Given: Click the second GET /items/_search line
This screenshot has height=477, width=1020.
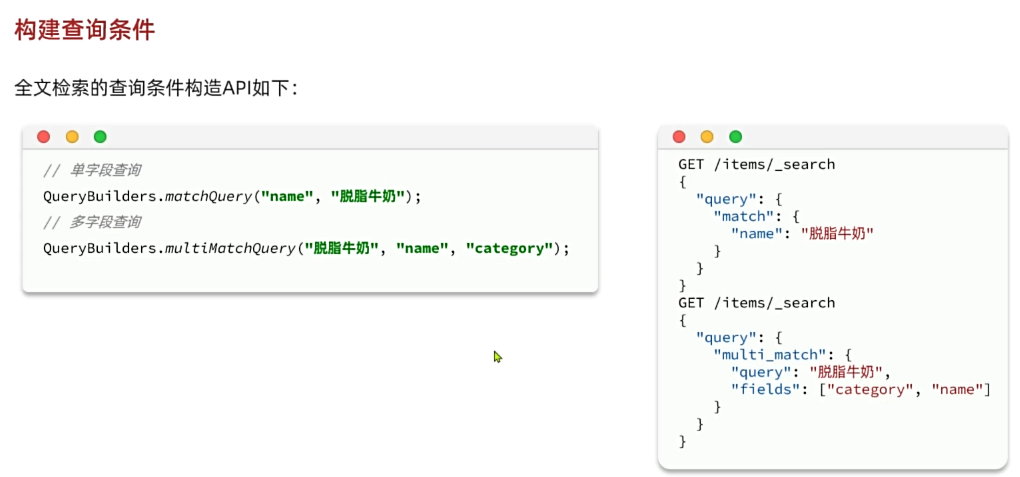Looking at the screenshot, I should pos(756,302).
